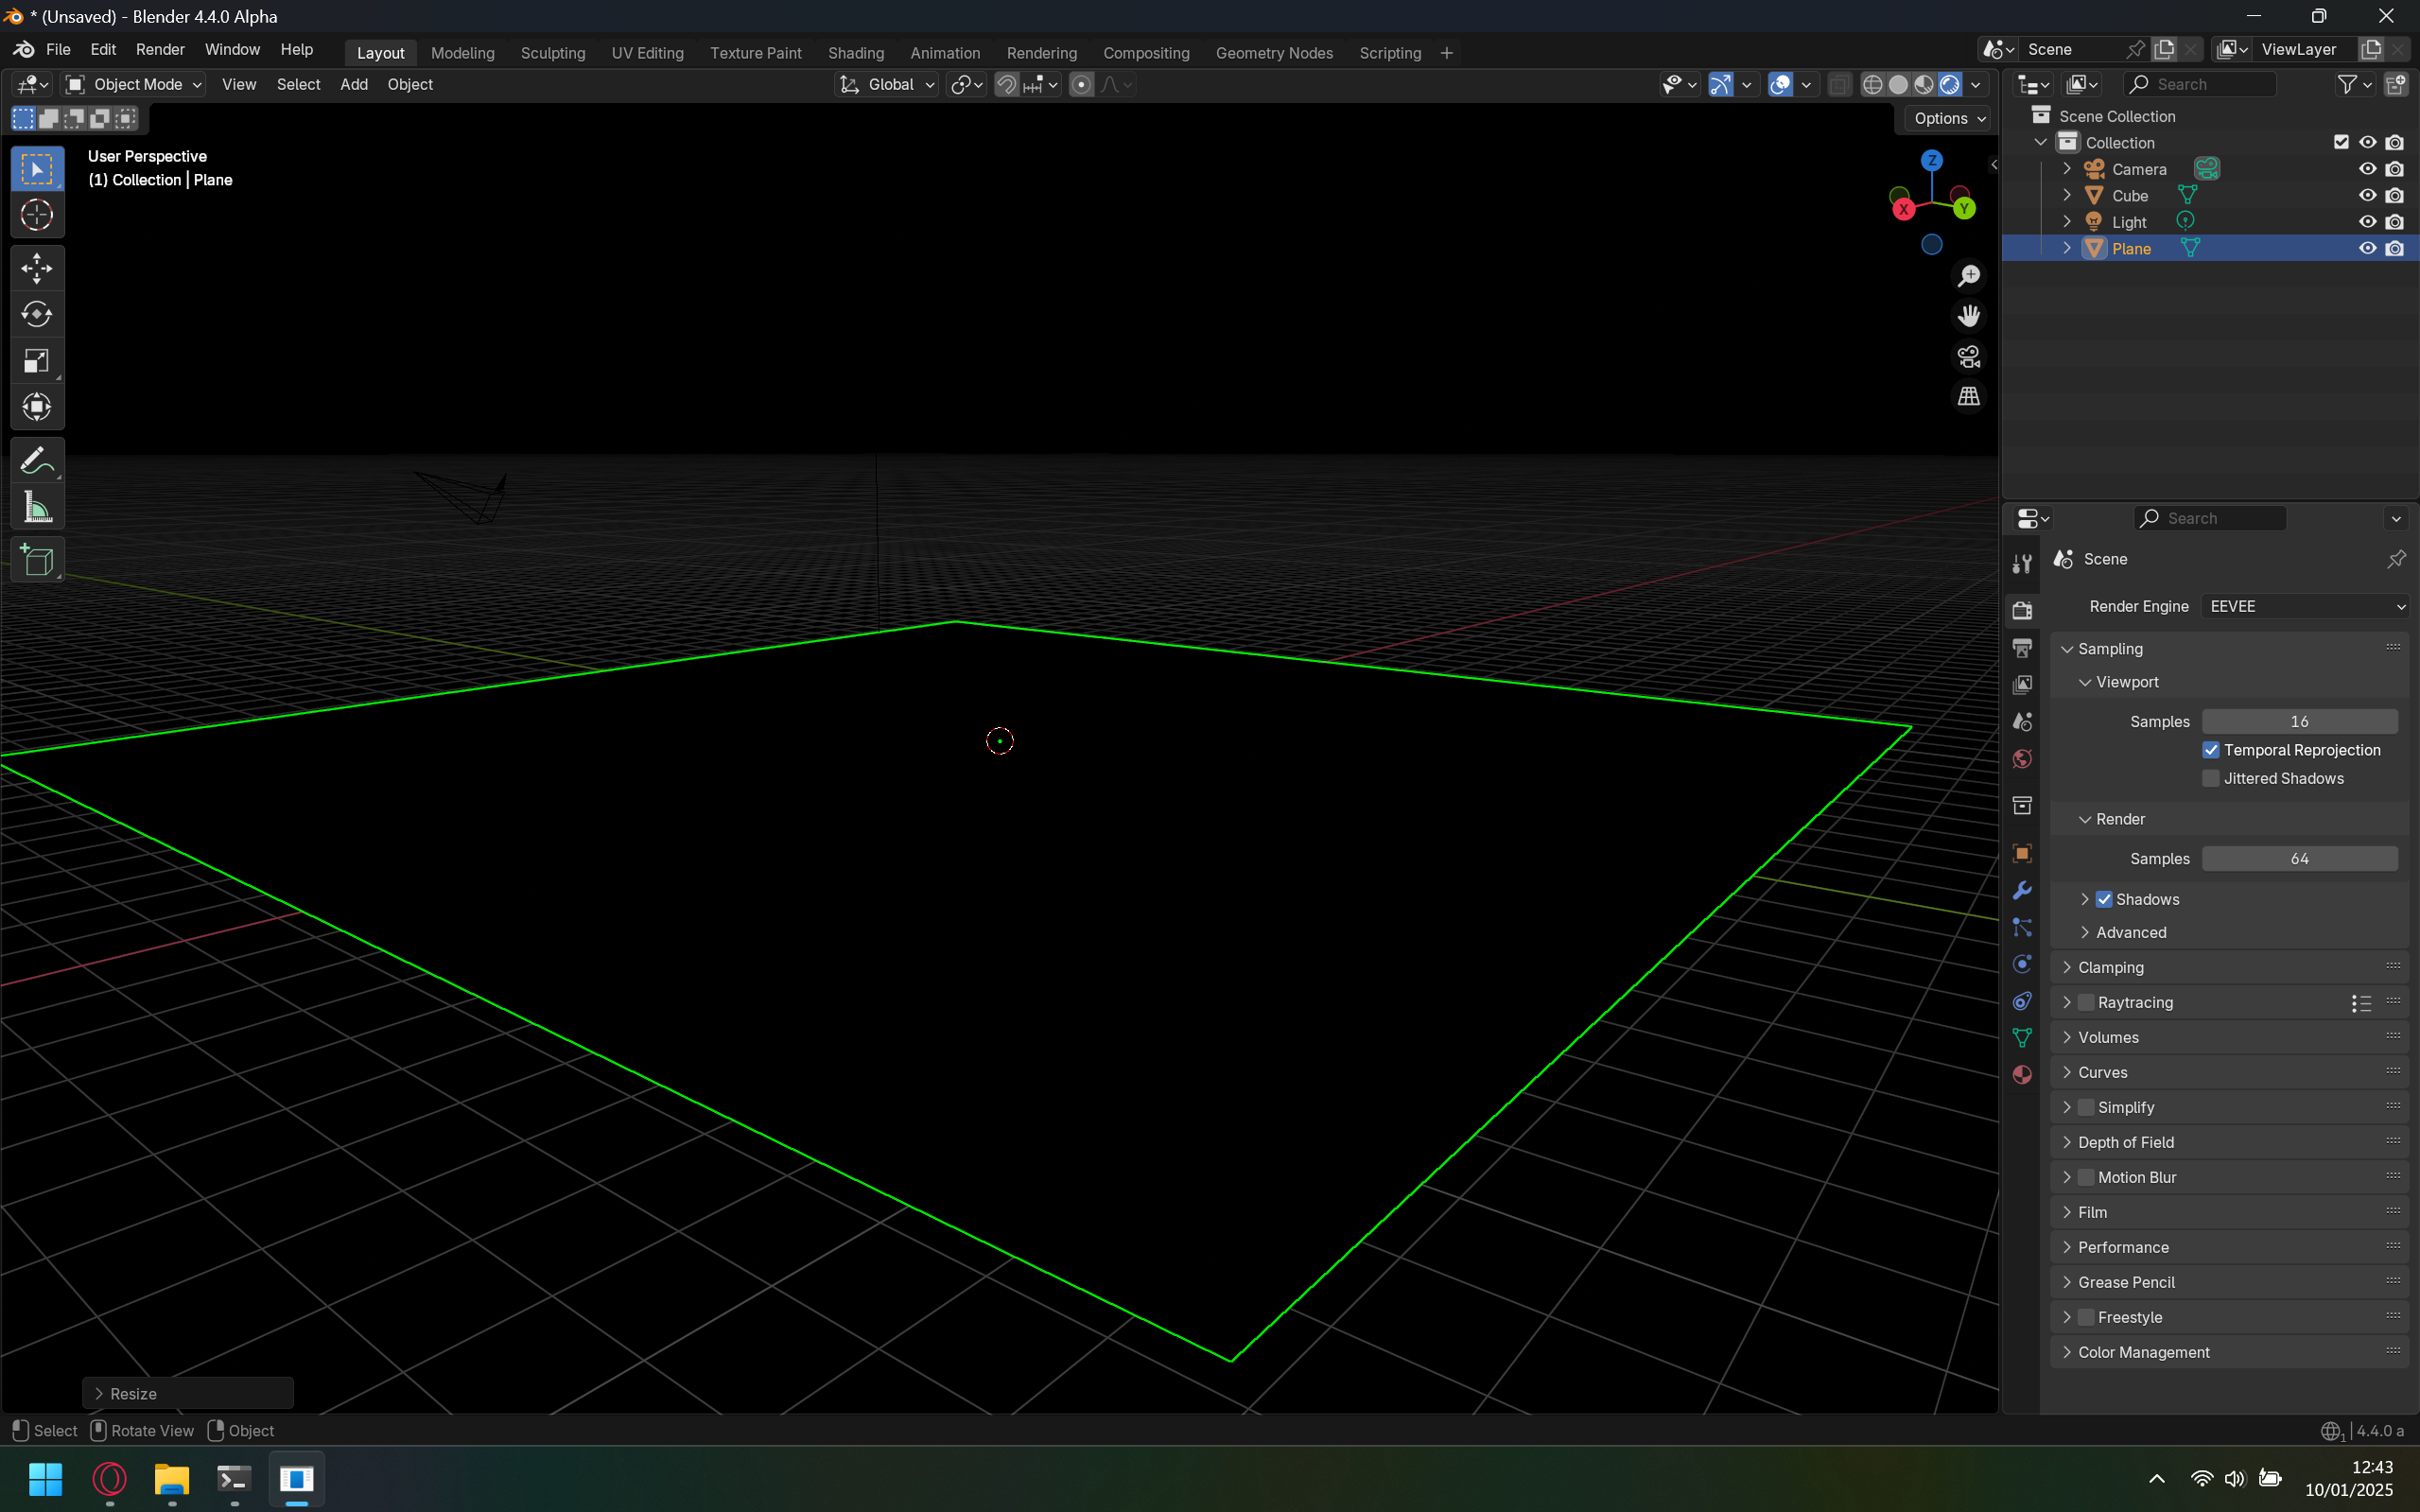Open the Object Mode dropdown

[133, 85]
